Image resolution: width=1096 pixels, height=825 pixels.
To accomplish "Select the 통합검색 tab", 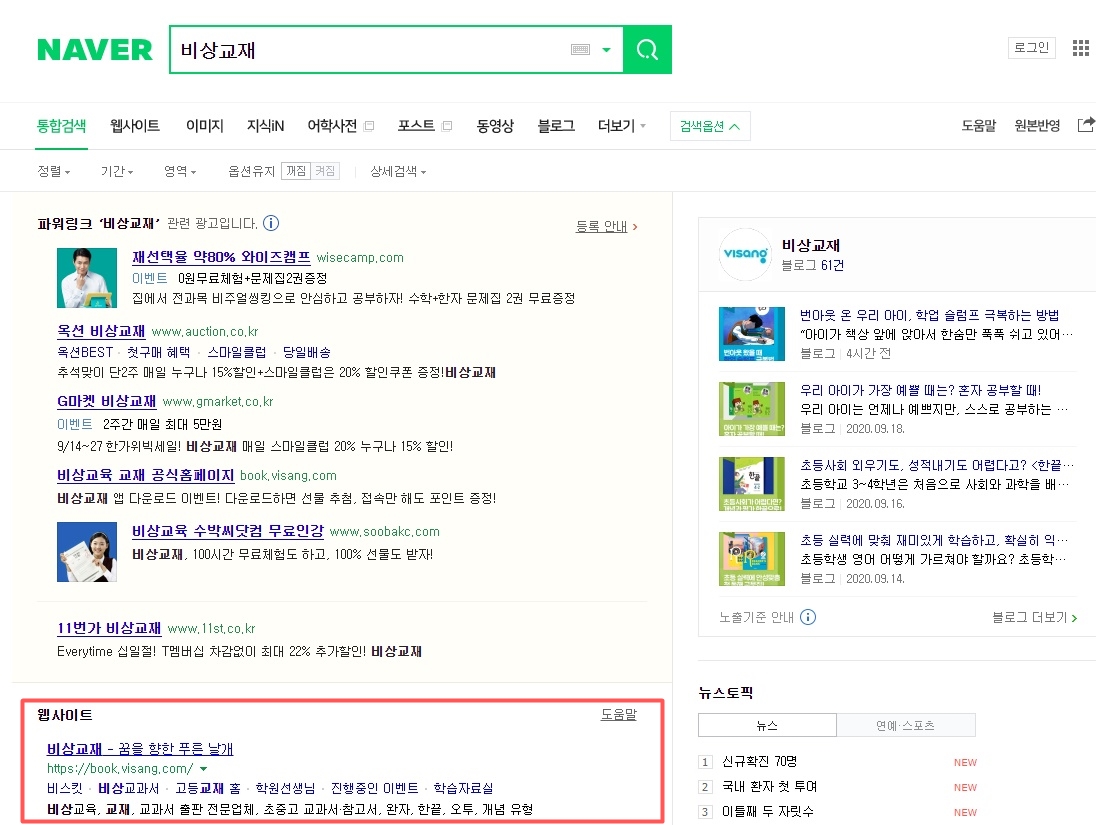I will click(61, 126).
